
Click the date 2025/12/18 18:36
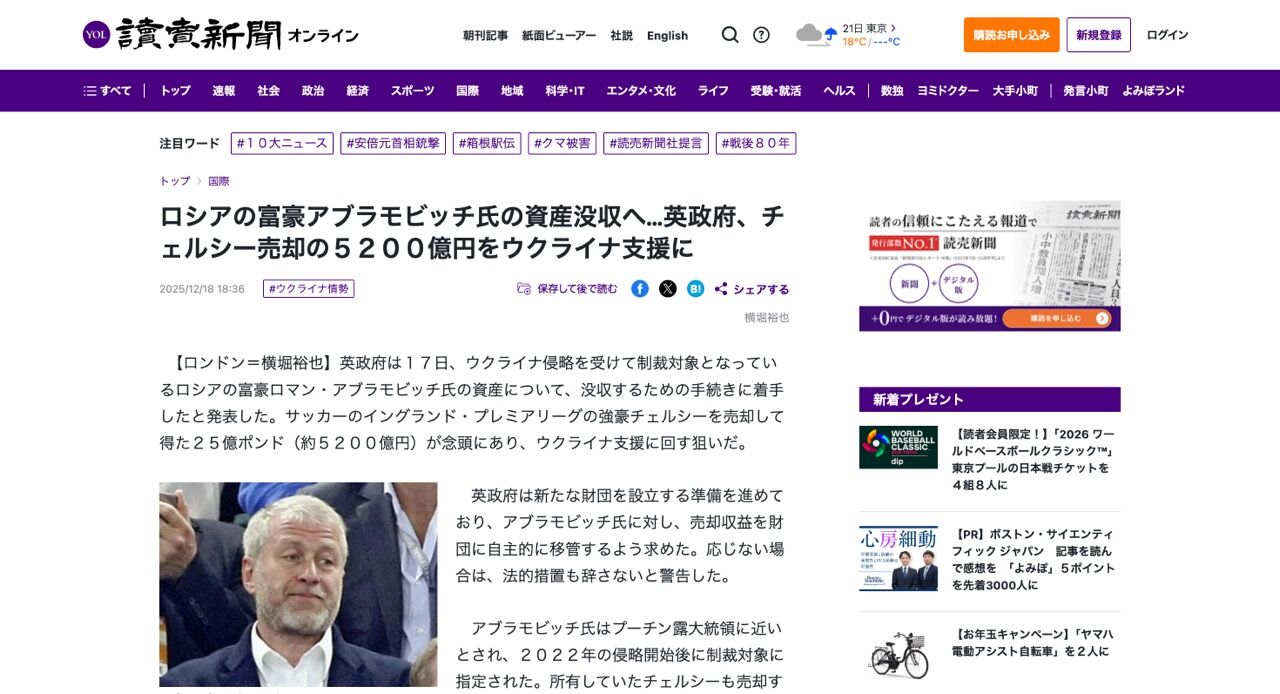[202, 289]
